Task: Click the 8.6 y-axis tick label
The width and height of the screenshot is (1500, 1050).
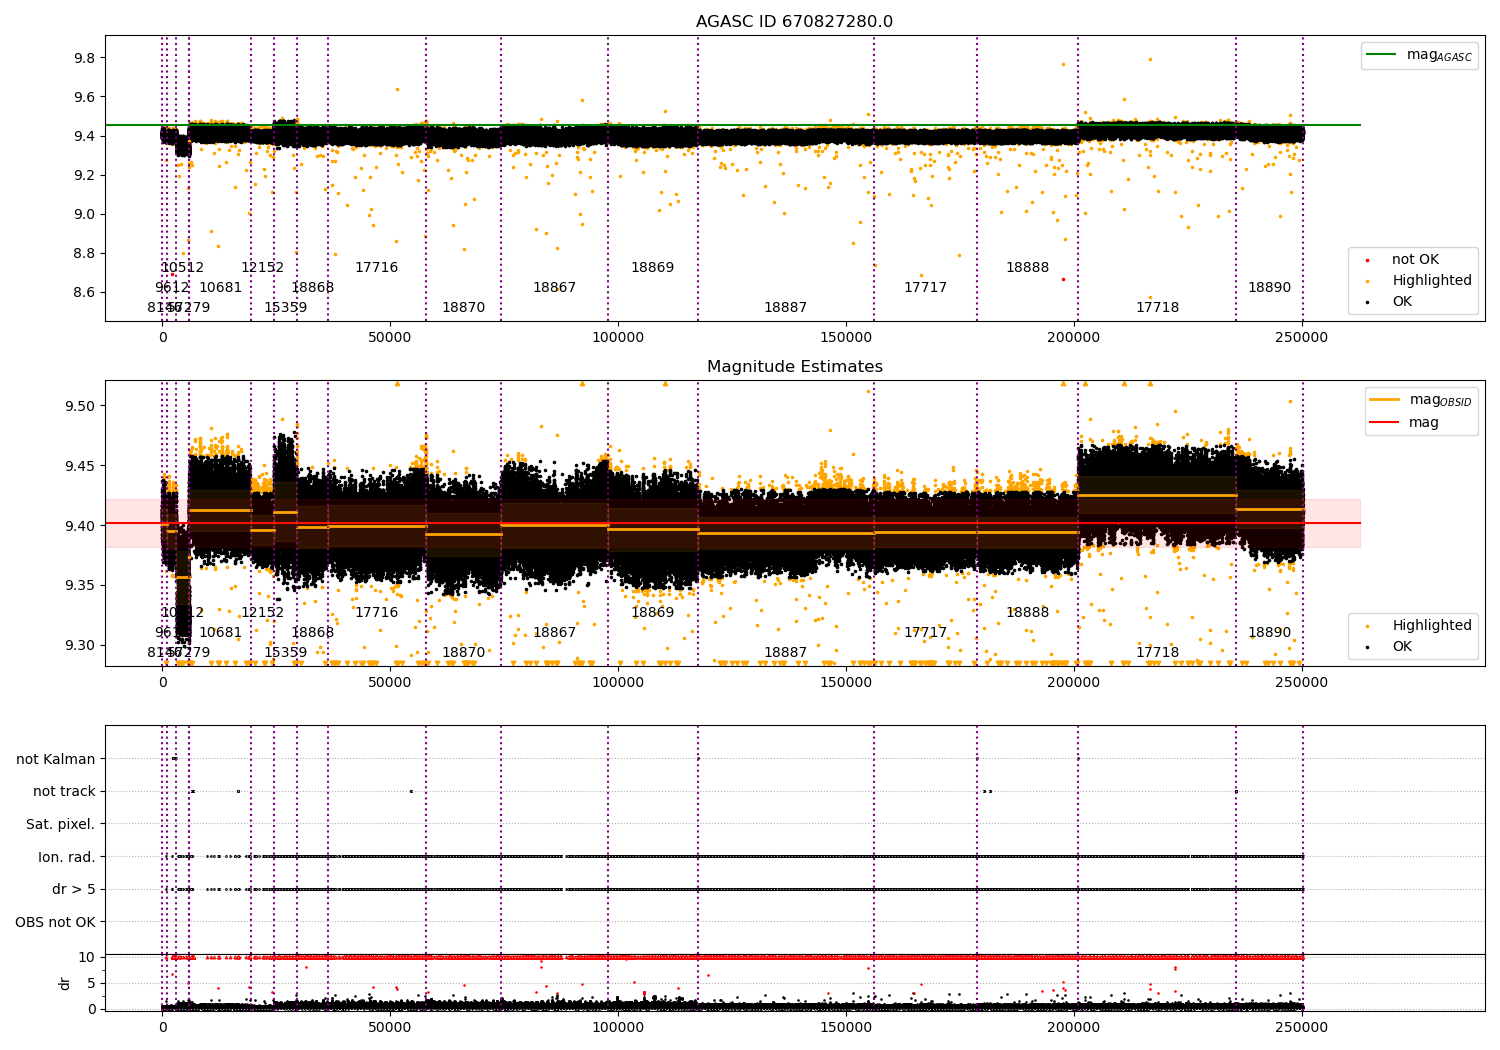Action: (x=85, y=293)
